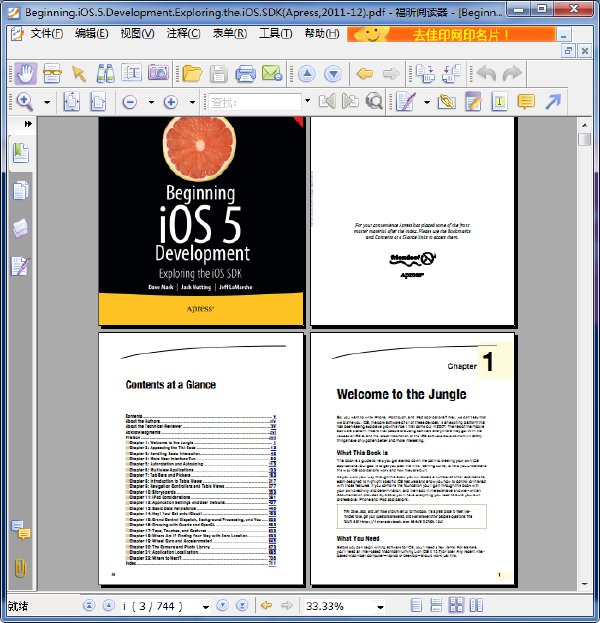Open the Pages thumbnails panel in sidebar
This screenshot has height=623, width=600.
21,190
